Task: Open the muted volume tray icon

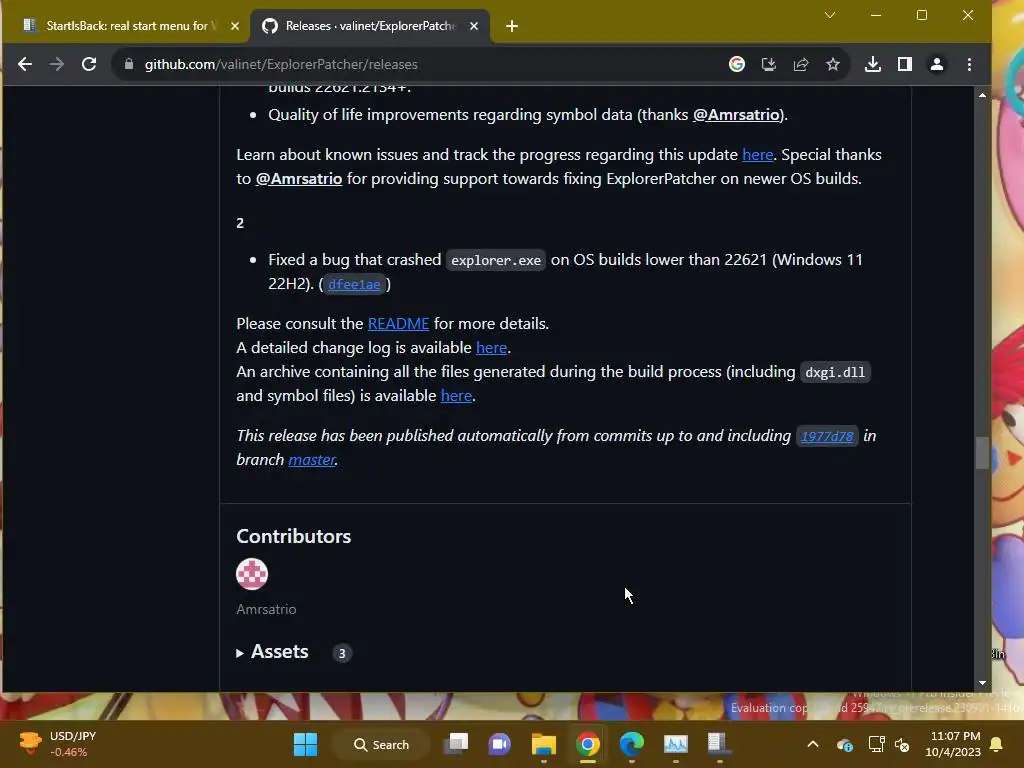Action: pos(902,744)
